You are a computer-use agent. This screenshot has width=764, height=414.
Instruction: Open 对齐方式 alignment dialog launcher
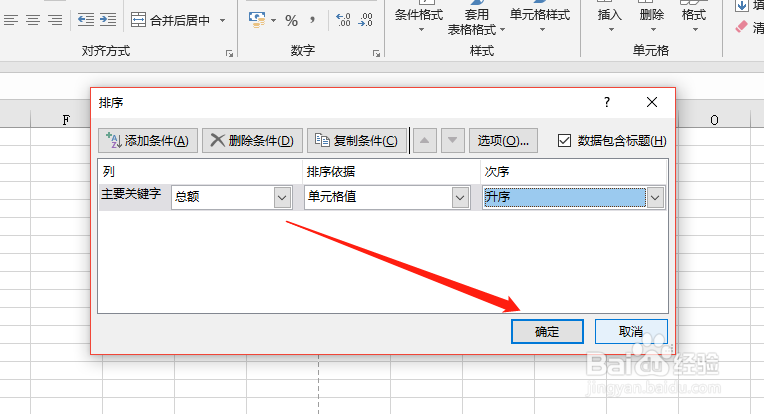(229, 54)
